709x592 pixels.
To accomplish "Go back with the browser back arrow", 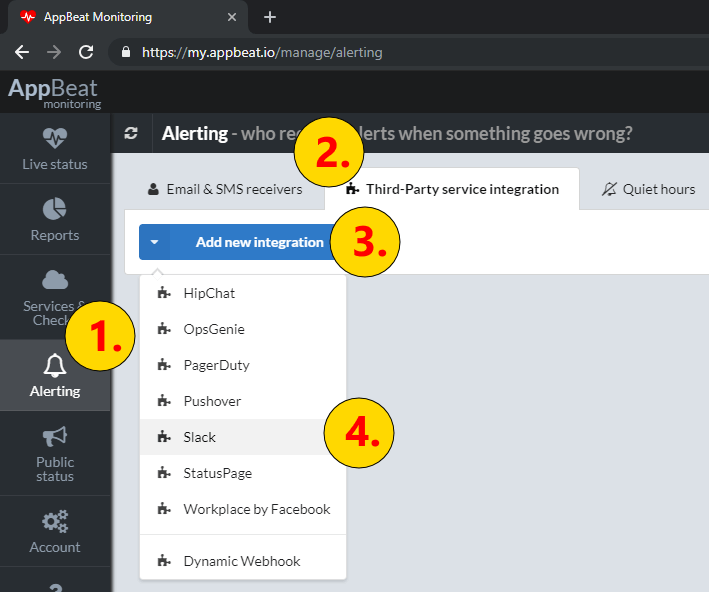I will click(22, 52).
